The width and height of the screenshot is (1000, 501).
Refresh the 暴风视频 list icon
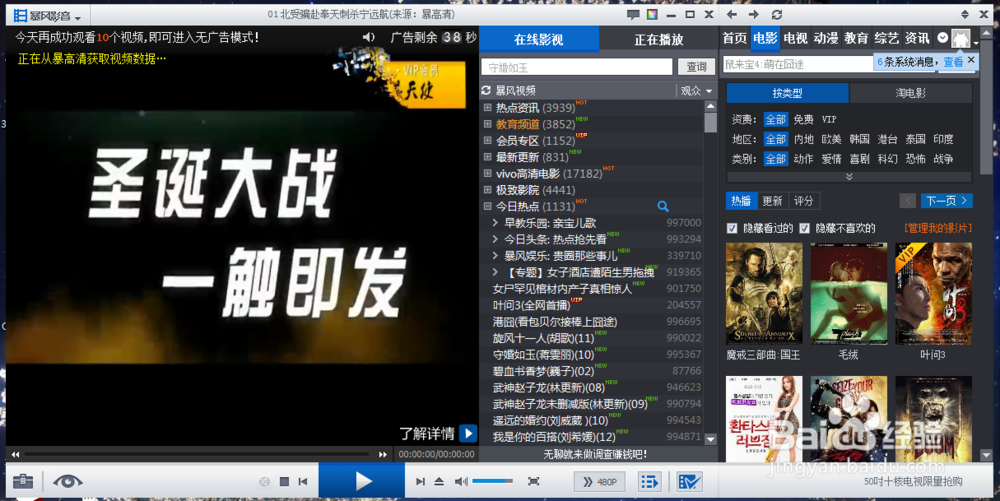click(x=487, y=91)
